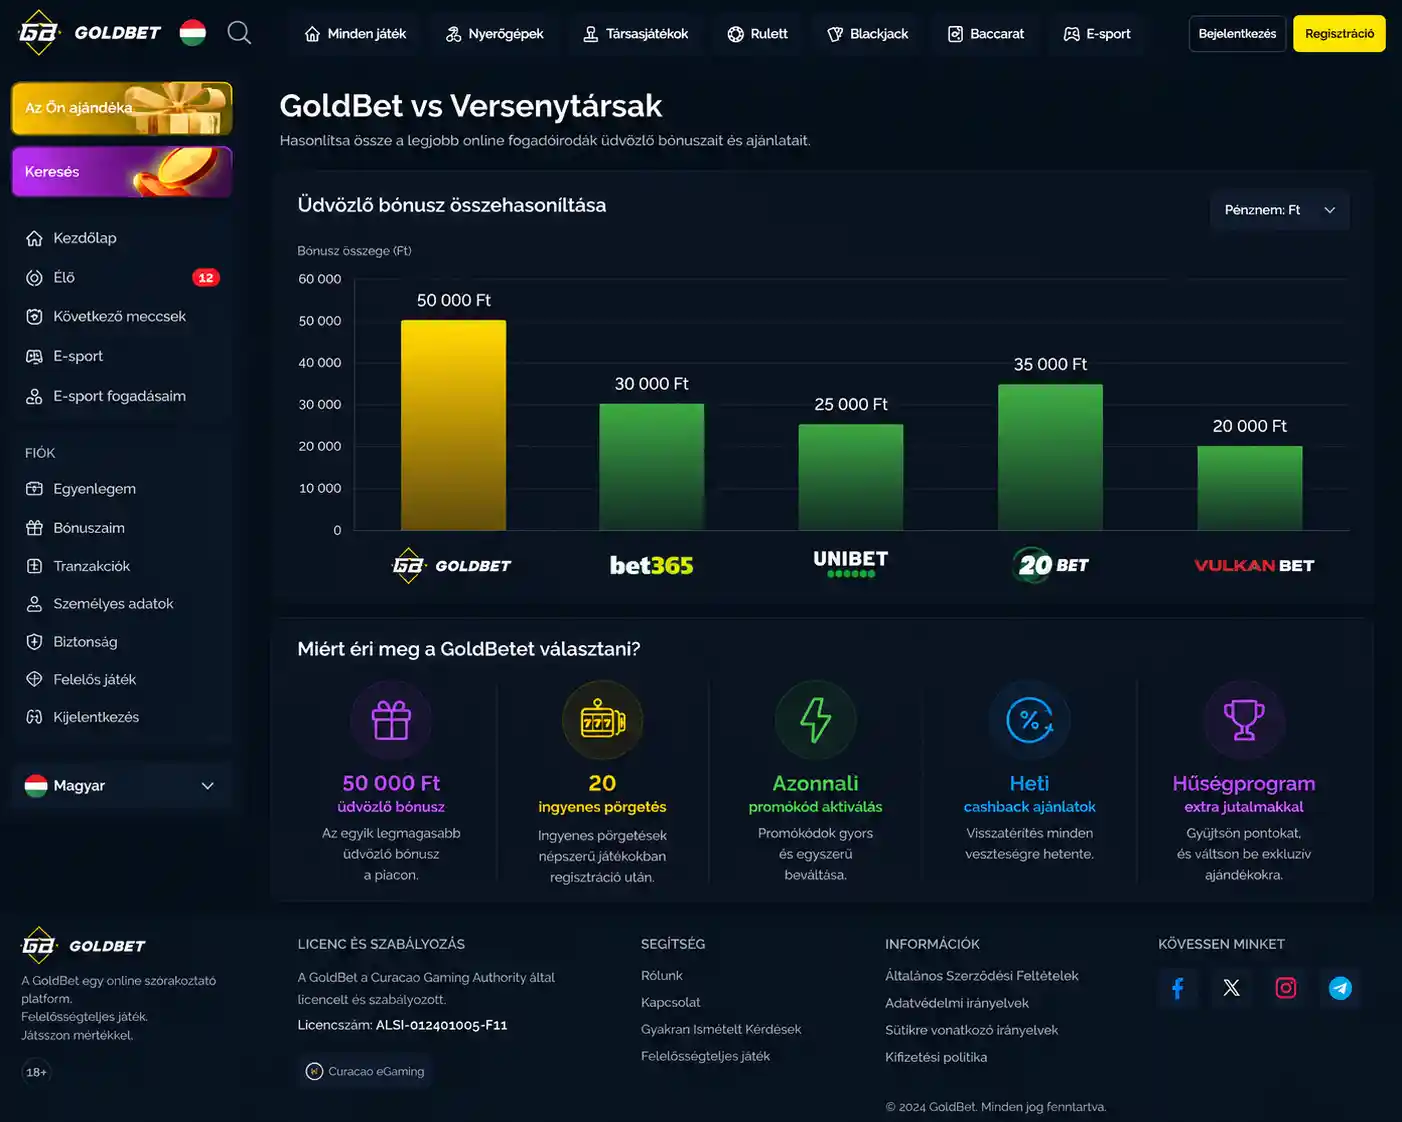
Task: Open the Rólunk footer link
Action: coord(662,976)
